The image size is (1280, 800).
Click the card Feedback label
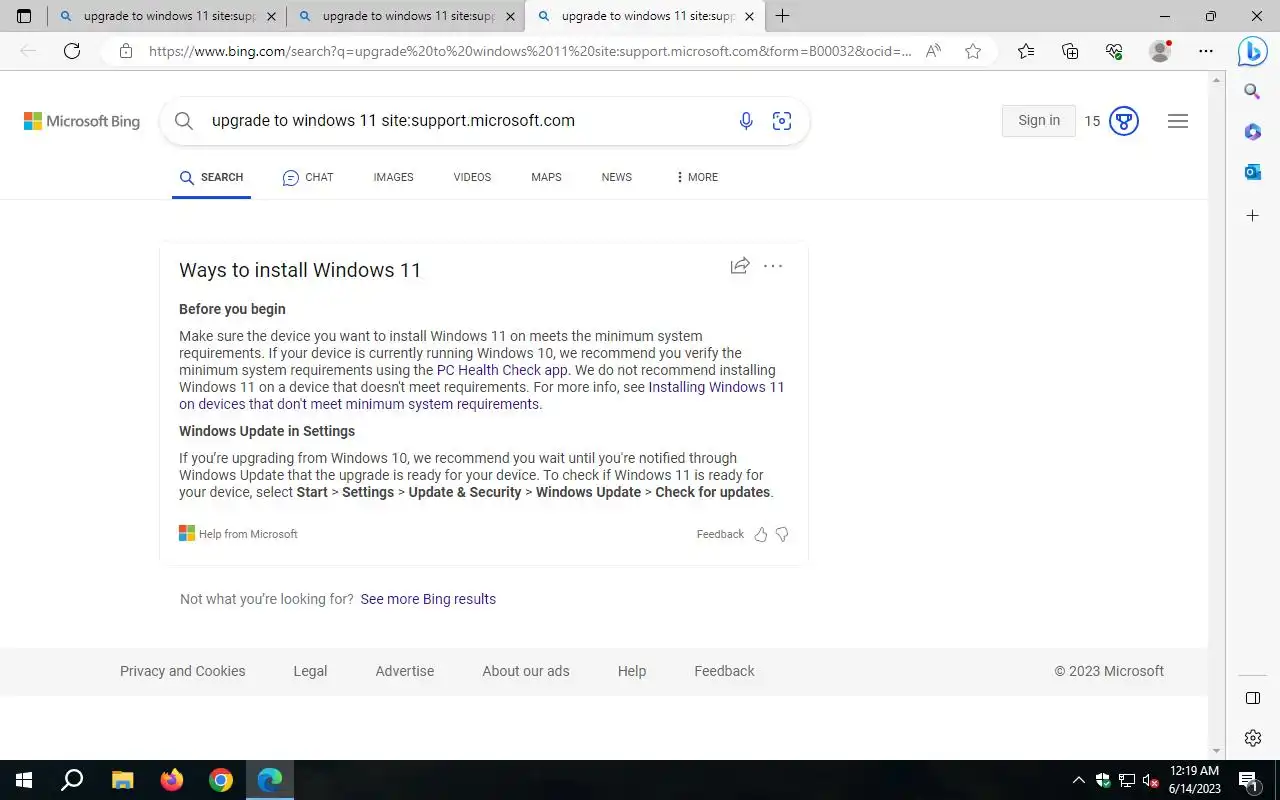coord(720,534)
